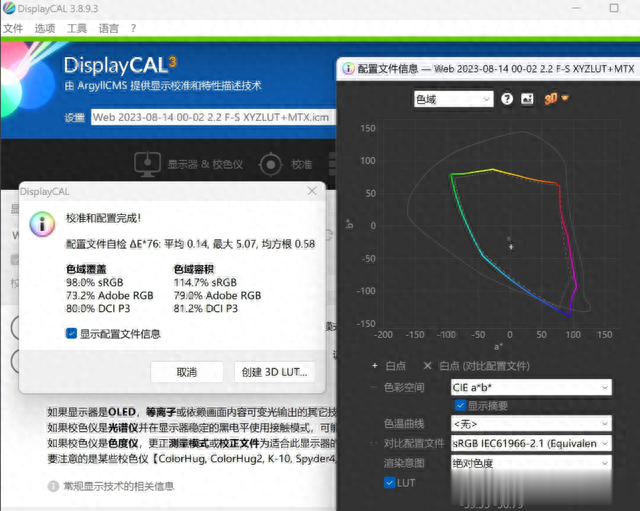Viewport: 640px width, 511px height.
Task: Click the info icon in completion dialog
Action: (42, 224)
